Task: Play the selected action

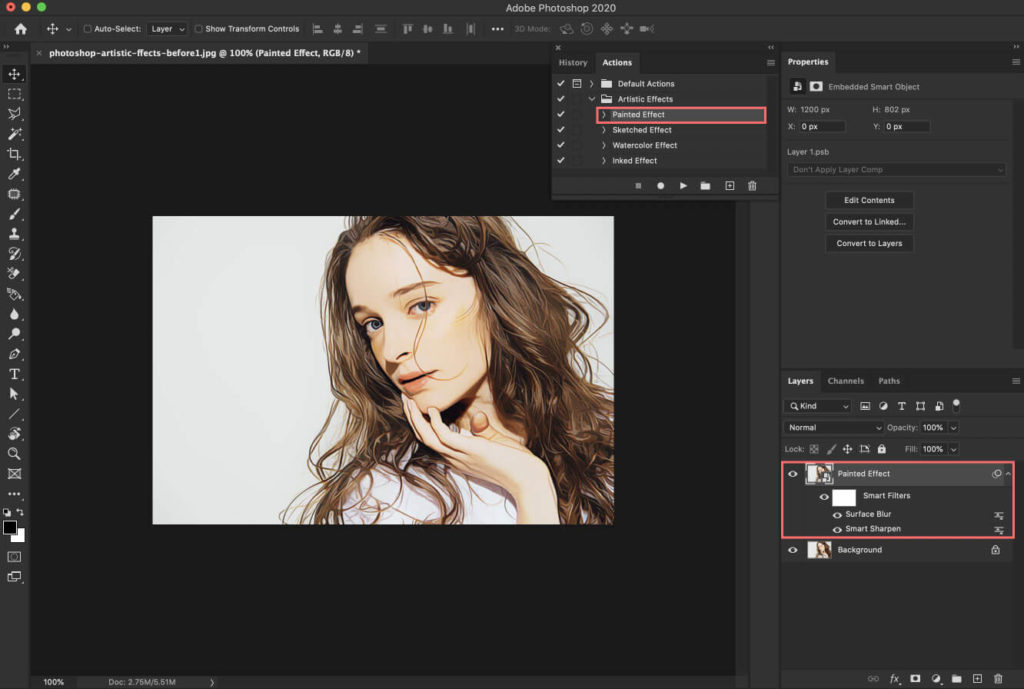Action: pyautogui.click(x=683, y=186)
